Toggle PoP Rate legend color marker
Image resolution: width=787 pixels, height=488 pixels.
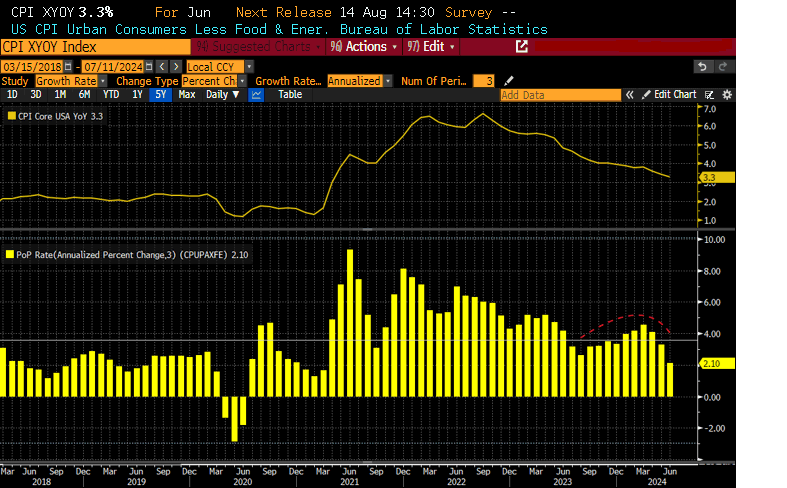[10, 255]
